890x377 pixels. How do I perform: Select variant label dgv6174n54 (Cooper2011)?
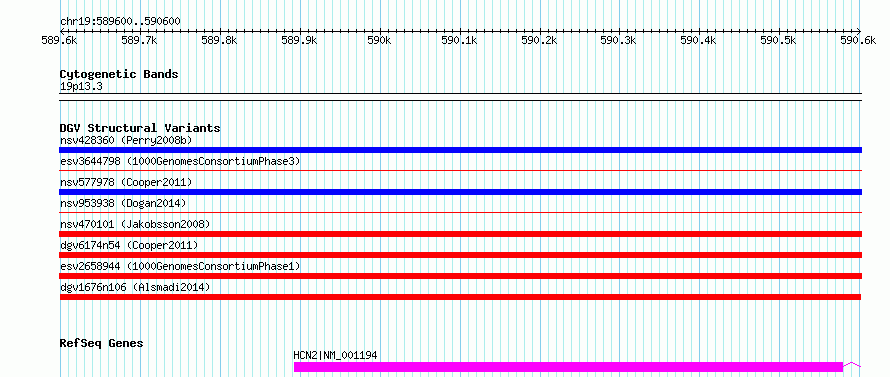tap(129, 245)
